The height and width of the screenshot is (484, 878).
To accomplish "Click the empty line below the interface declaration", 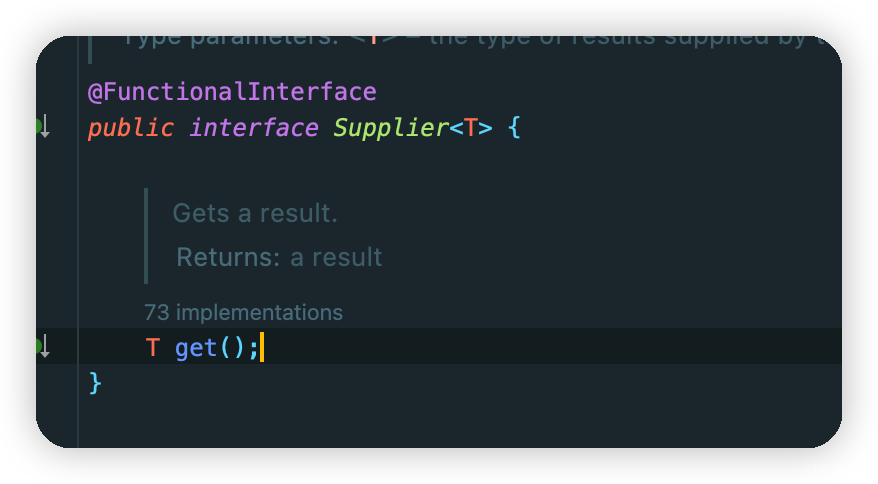I will pyautogui.click(x=459, y=164).
